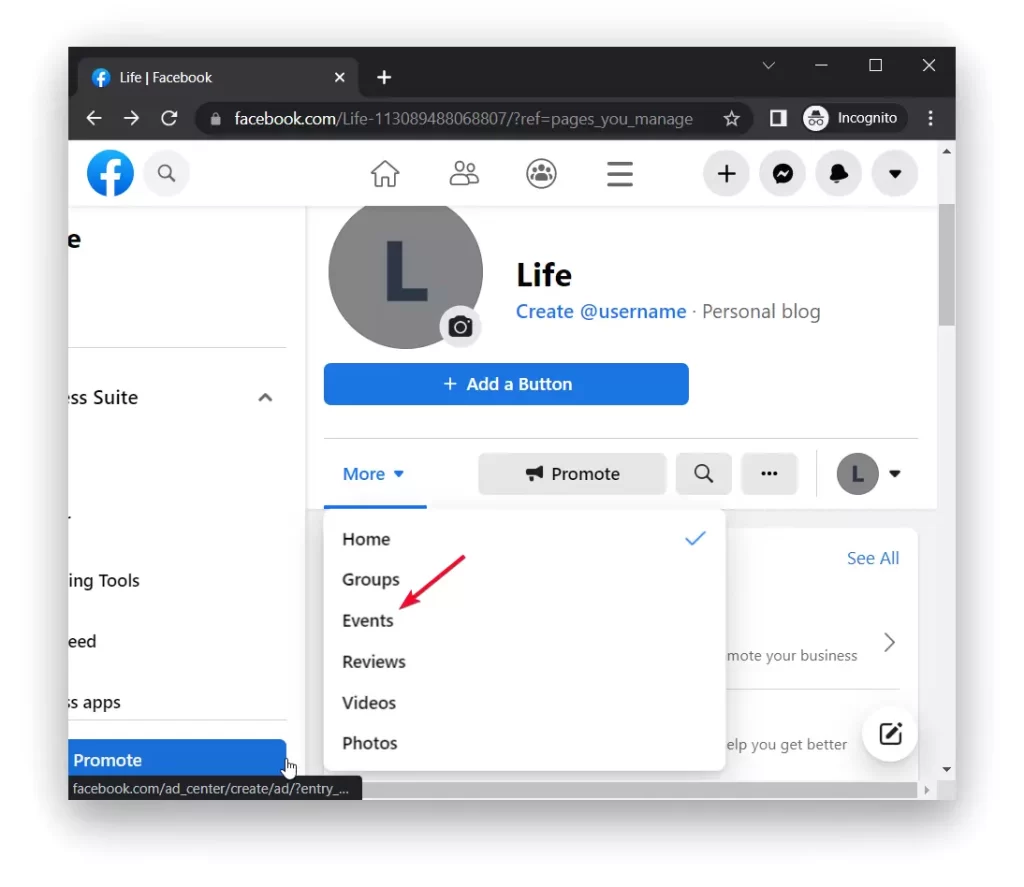Click the See All link

(872, 558)
